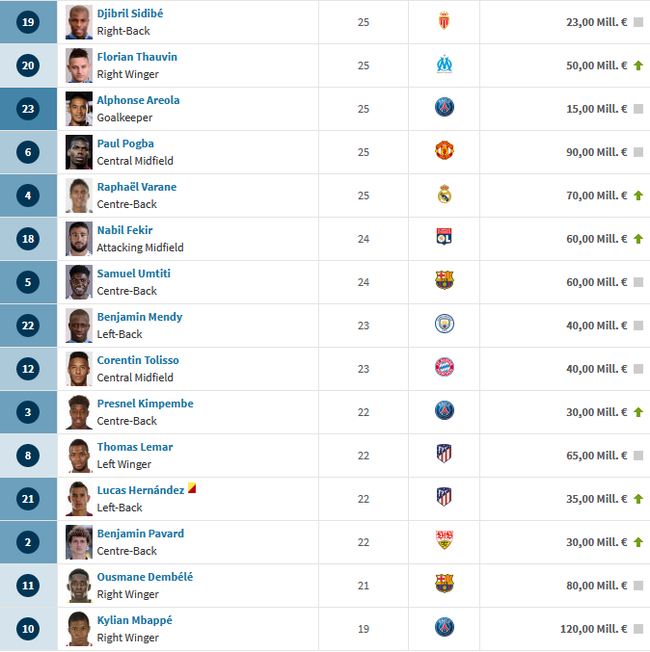Click Corentin Tolisso's 40,00 Mill. € value
Screen dimensions: 650x652
pos(597,368)
